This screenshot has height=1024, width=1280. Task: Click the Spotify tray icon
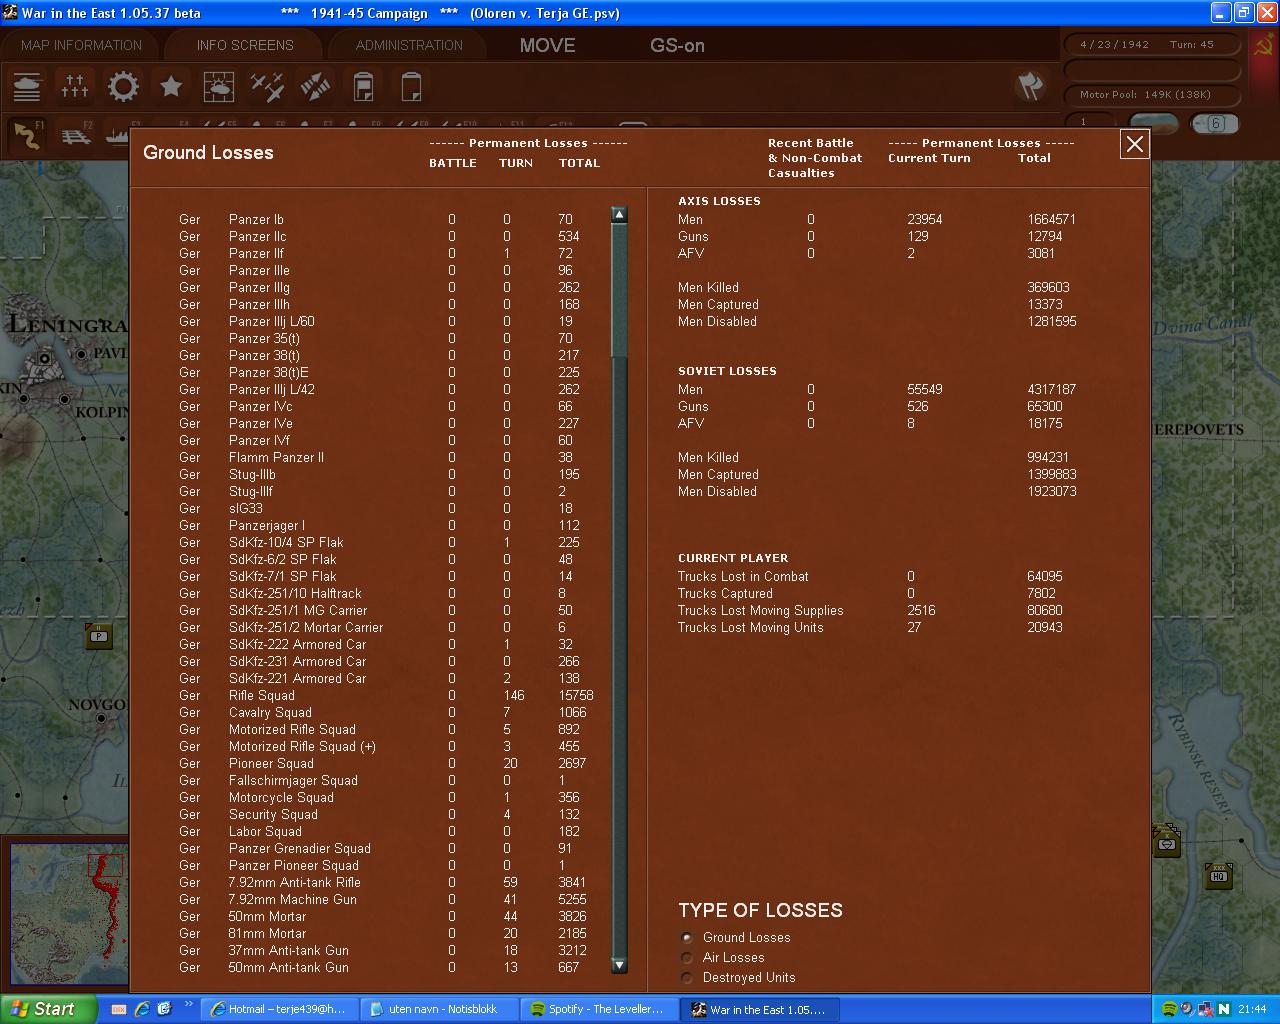[1169, 1009]
